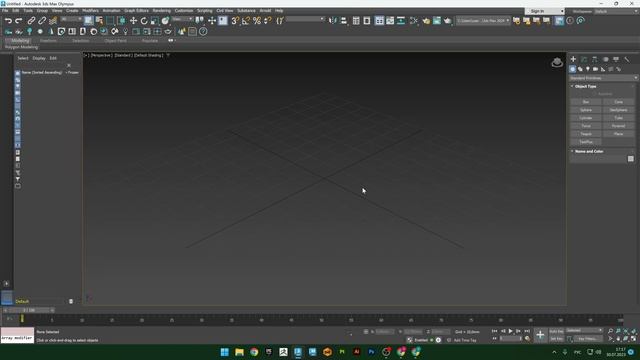Click the viewport cube navigation icon

point(557,62)
